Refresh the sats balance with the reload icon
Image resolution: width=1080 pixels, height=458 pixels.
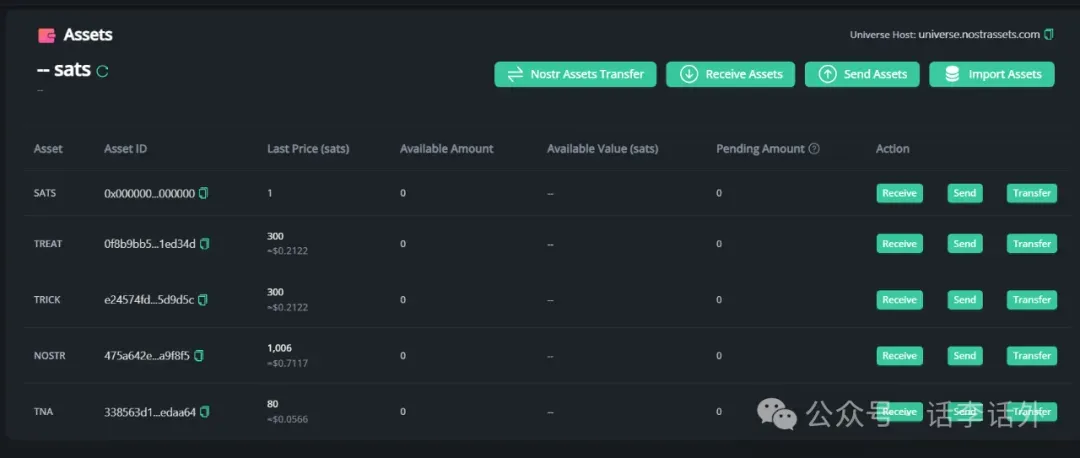coord(102,71)
